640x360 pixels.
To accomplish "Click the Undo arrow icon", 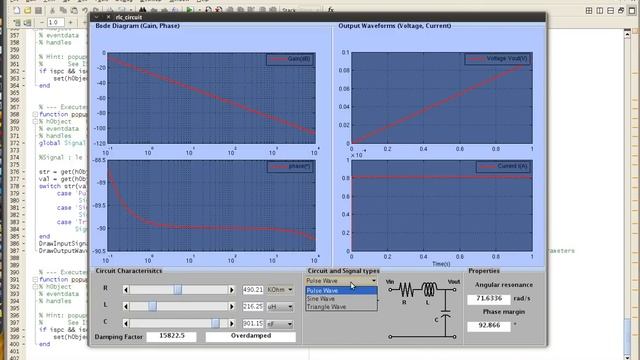I will (85, 10).
